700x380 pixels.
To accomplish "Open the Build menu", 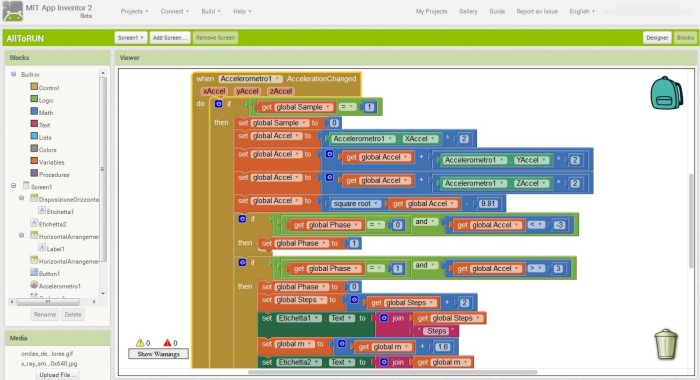I will click(211, 12).
